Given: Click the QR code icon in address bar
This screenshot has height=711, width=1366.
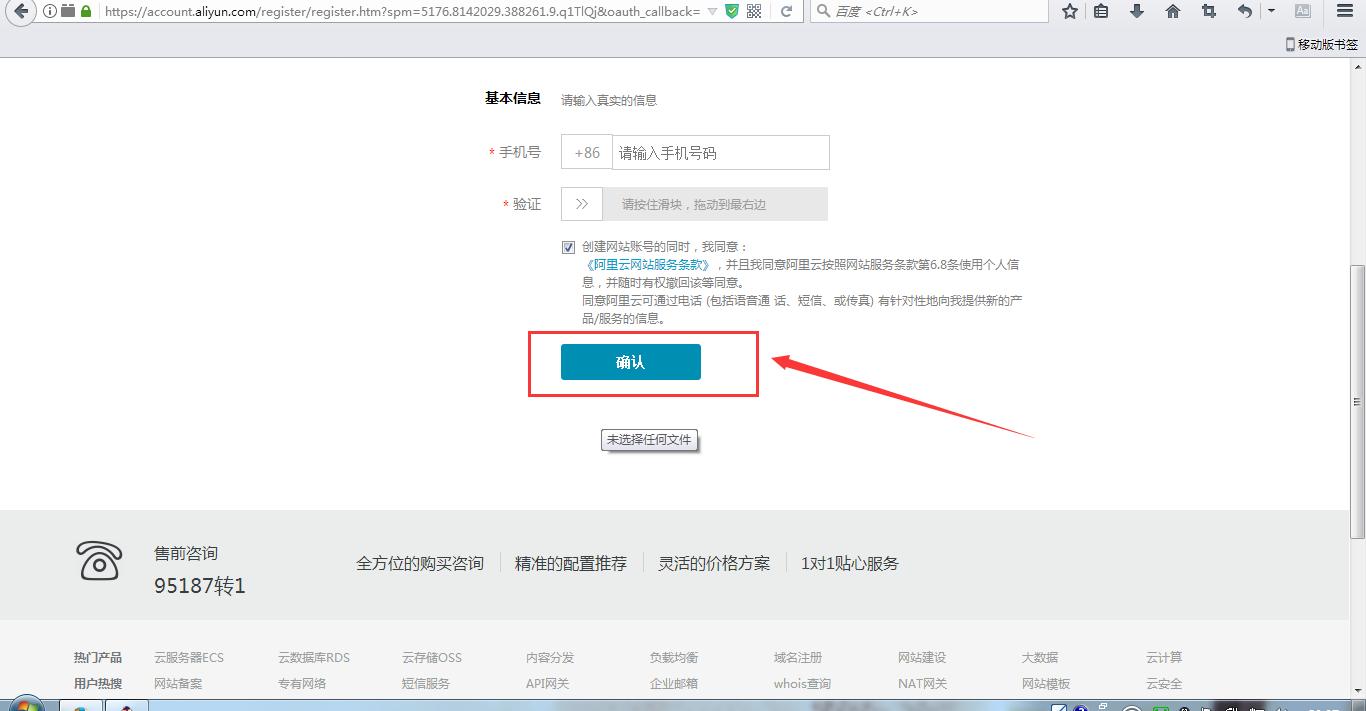Looking at the screenshot, I should (x=753, y=11).
